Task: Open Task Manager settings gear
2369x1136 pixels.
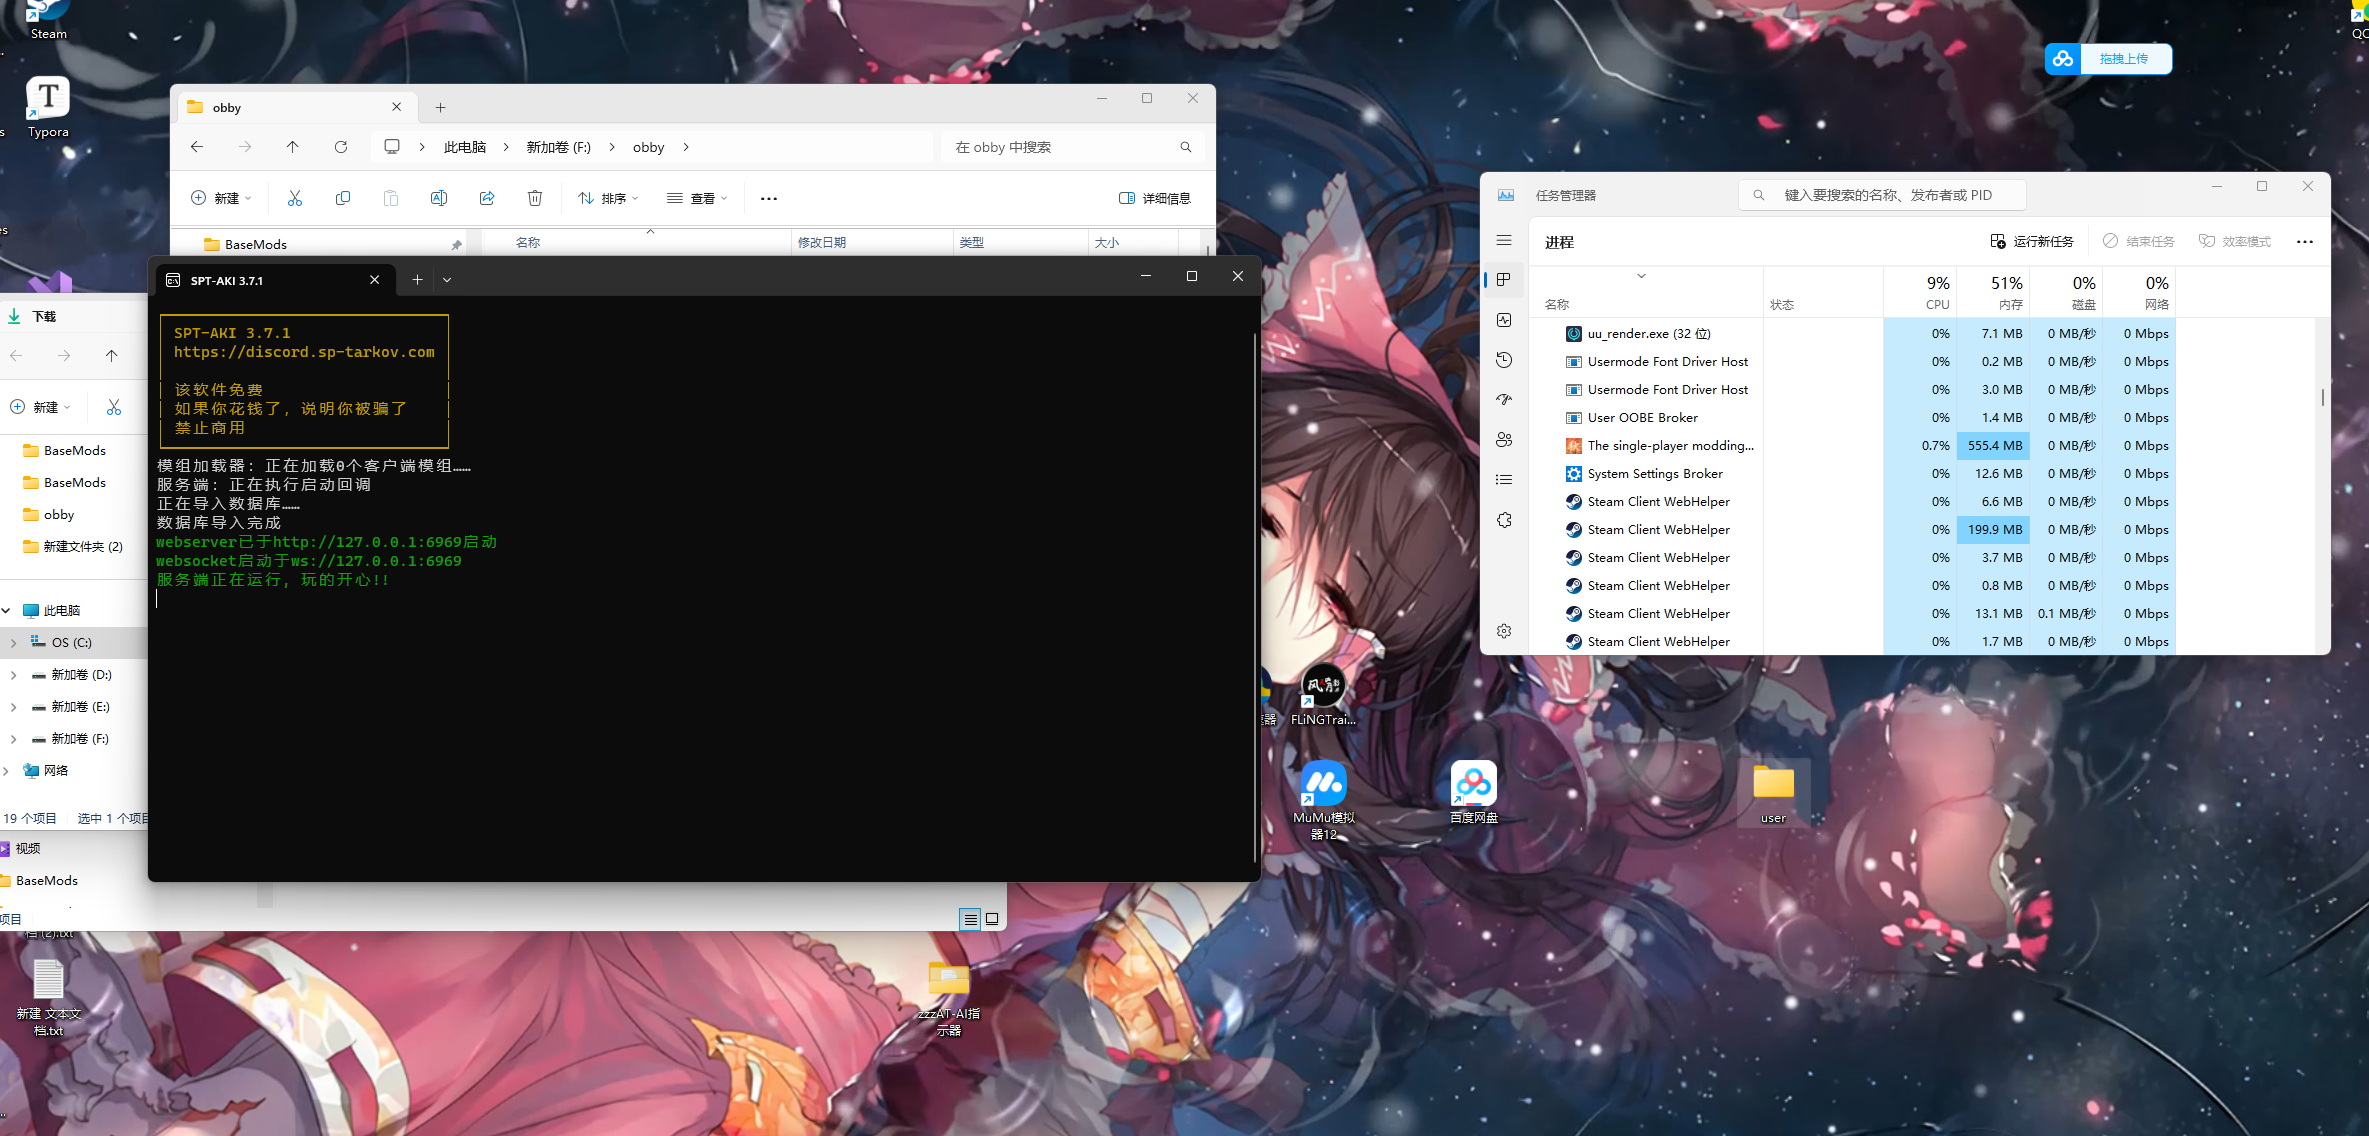Action: coord(1504,631)
